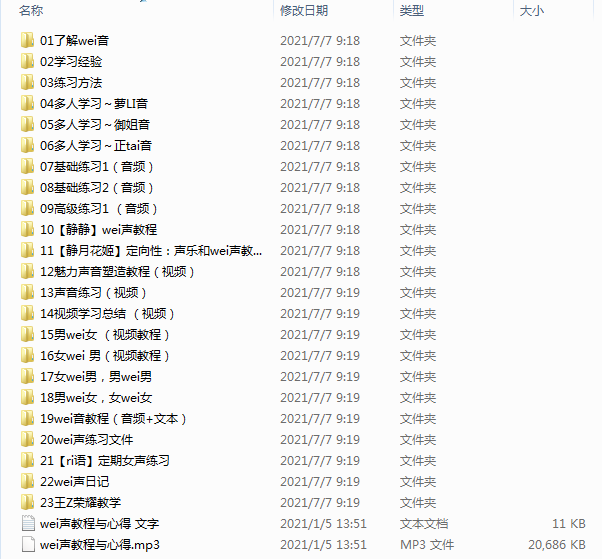Sort files by 大小 column header

coord(531,11)
